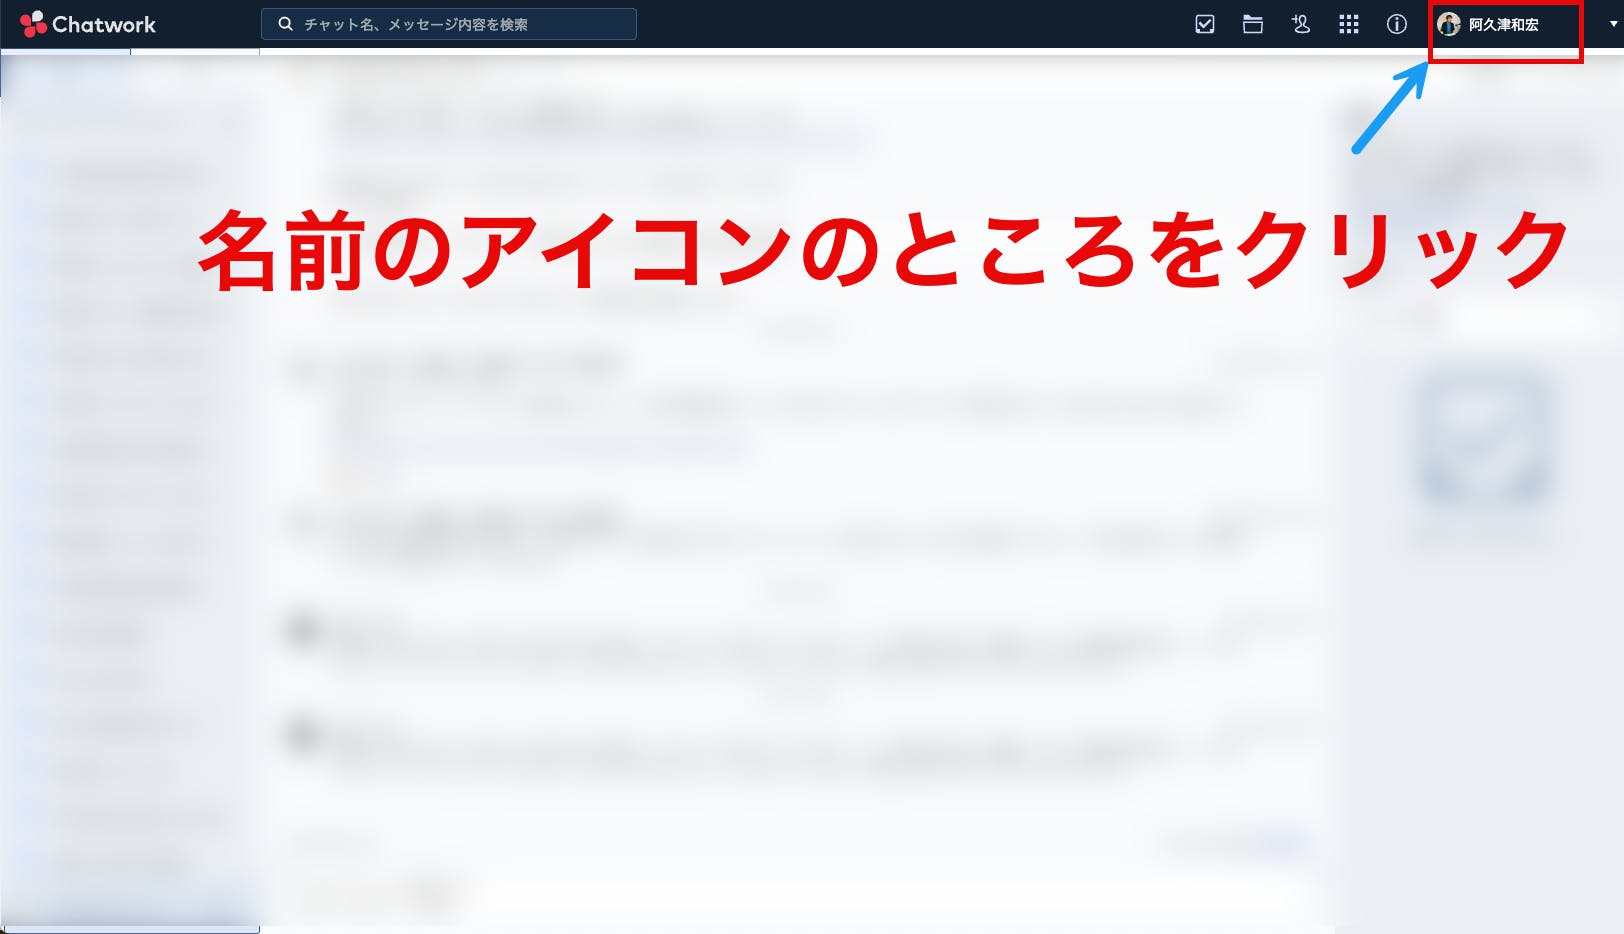Screen dimensions: 1624x934
Task: Open the 阿久津和宏 account name menu
Action: click(1503, 24)
